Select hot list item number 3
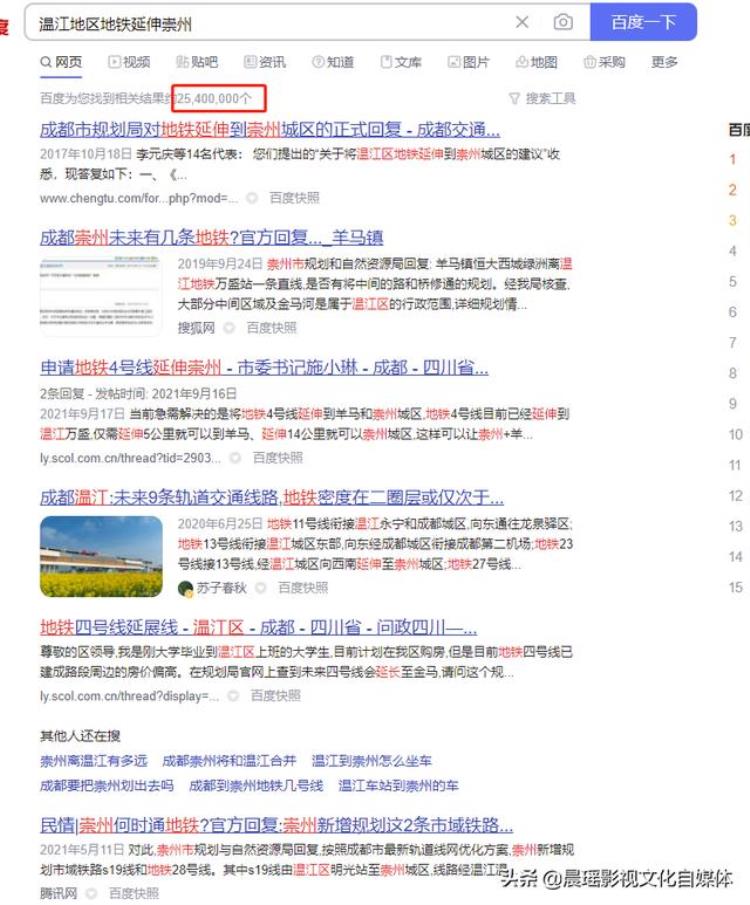This screenshot has width=750, height=905. [x=733, y=220]
